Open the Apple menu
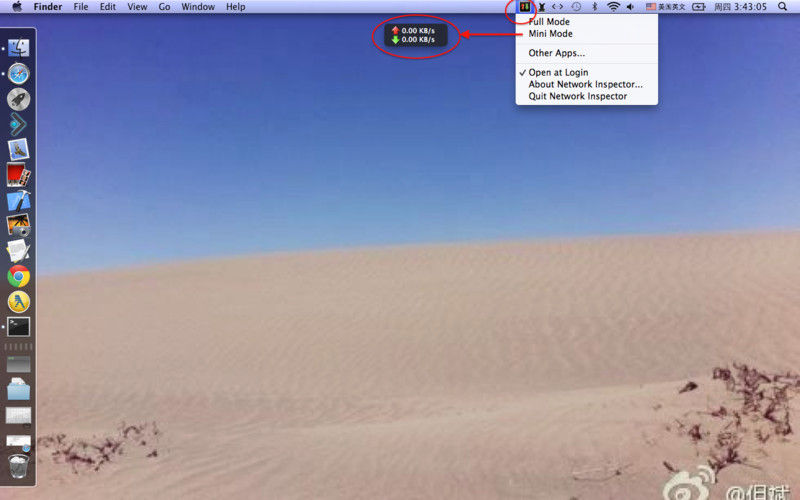The image size is (800, 500). click(17, 7)
